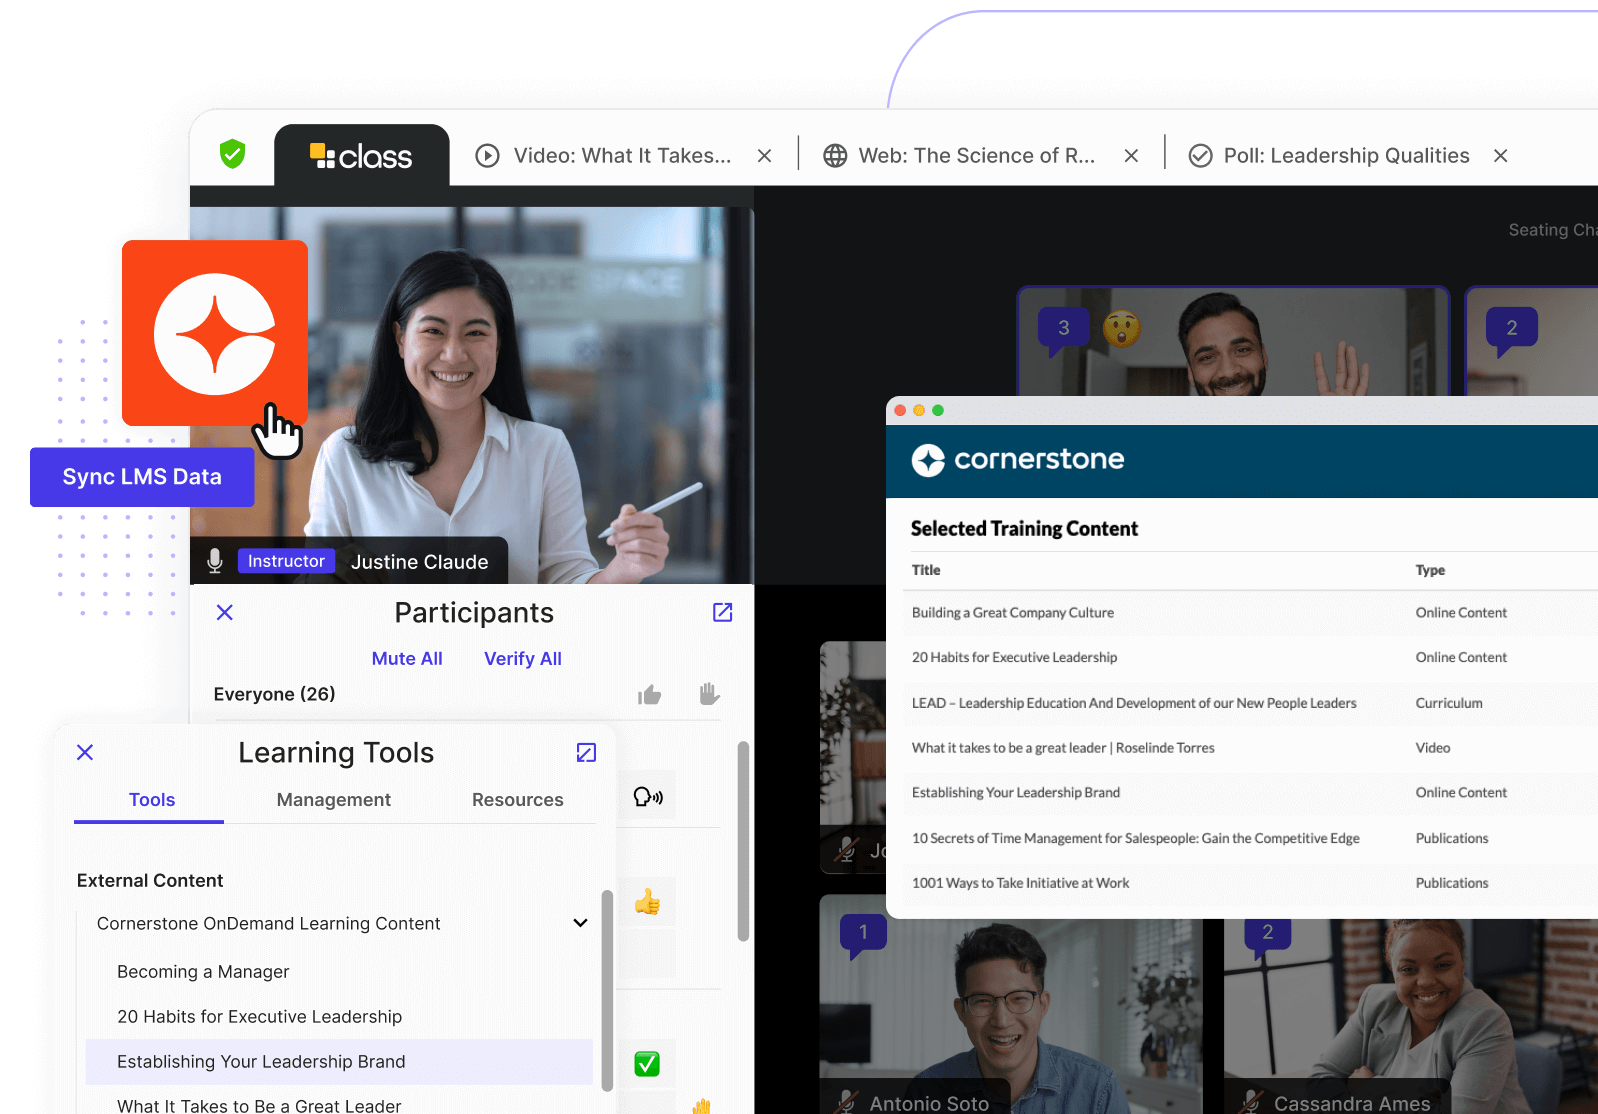Toggle Antonio Soto's muted microphone
1598x1114 pixels.
click(846, 1102)
